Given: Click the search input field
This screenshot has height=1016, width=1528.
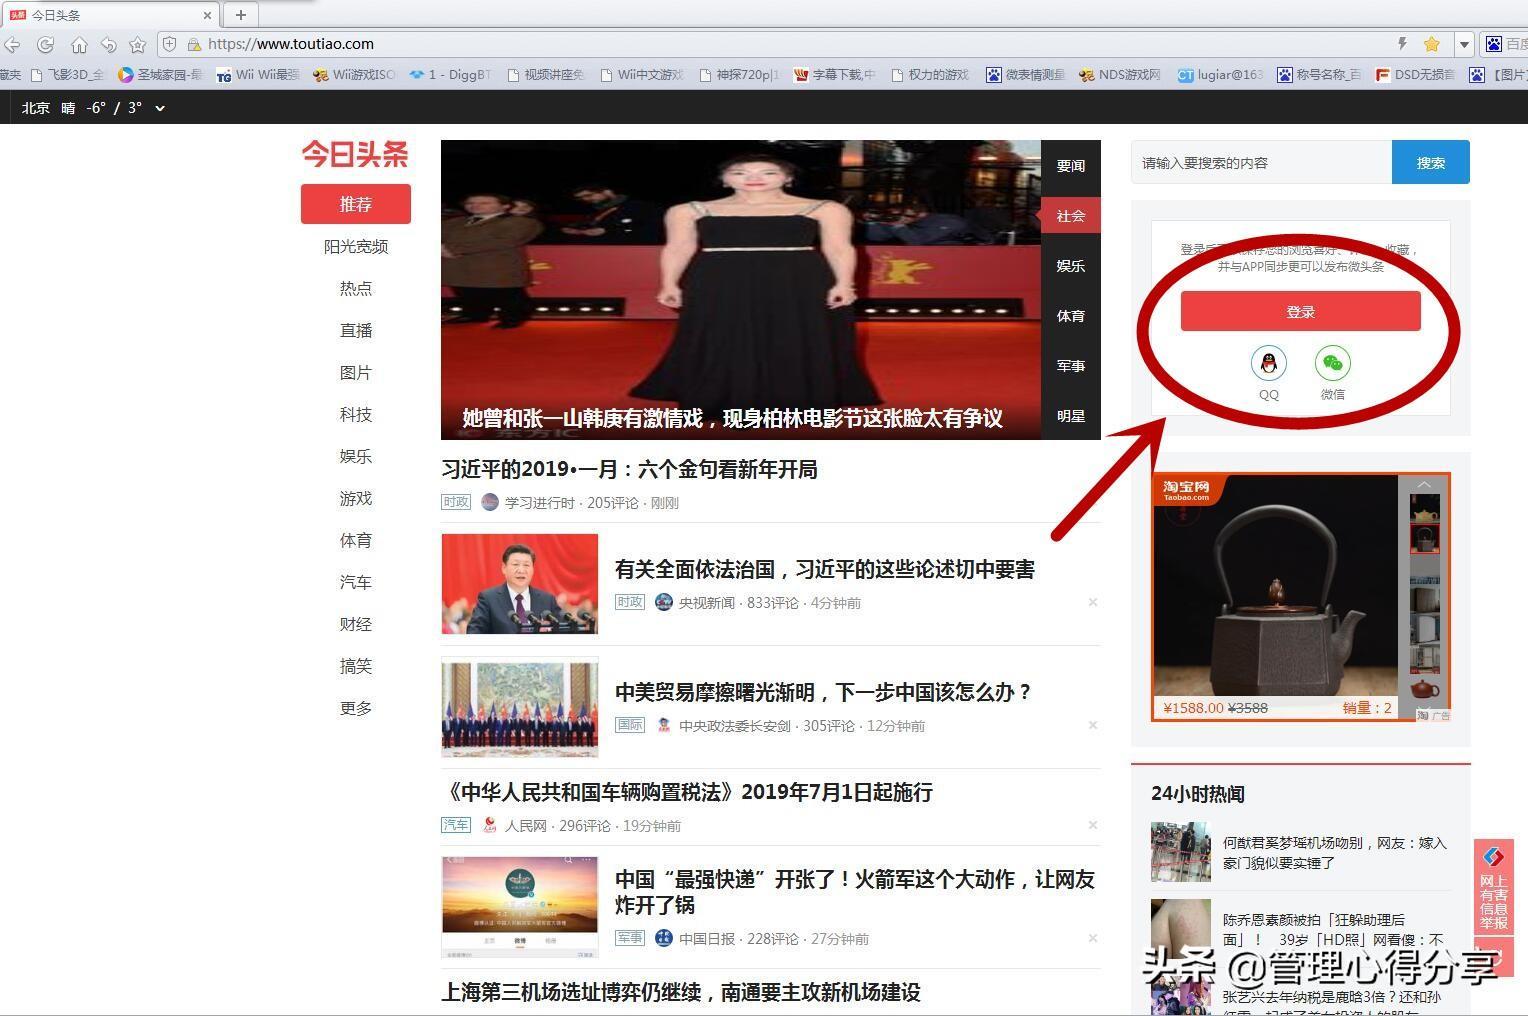Looking at the screenshot, I should point(1260,163).
